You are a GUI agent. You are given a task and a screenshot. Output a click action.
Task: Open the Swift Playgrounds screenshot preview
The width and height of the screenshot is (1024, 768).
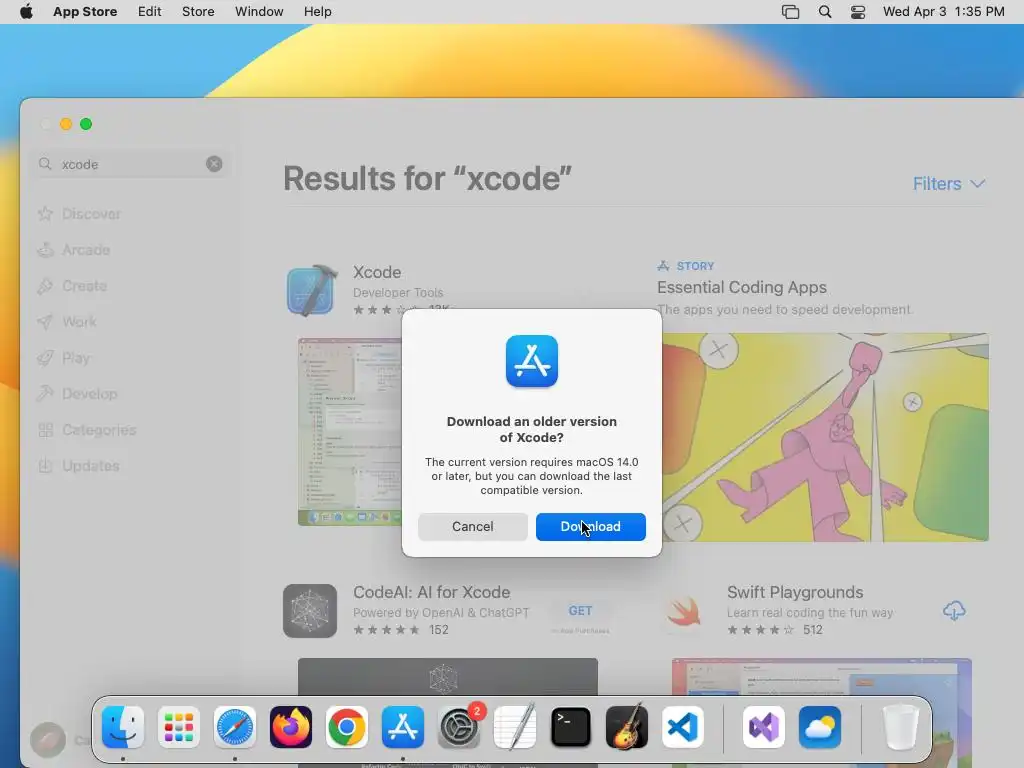822,677
